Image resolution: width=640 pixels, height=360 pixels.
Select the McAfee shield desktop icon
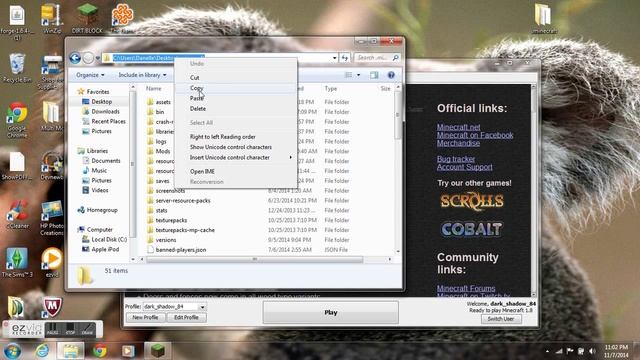[52, 307]
